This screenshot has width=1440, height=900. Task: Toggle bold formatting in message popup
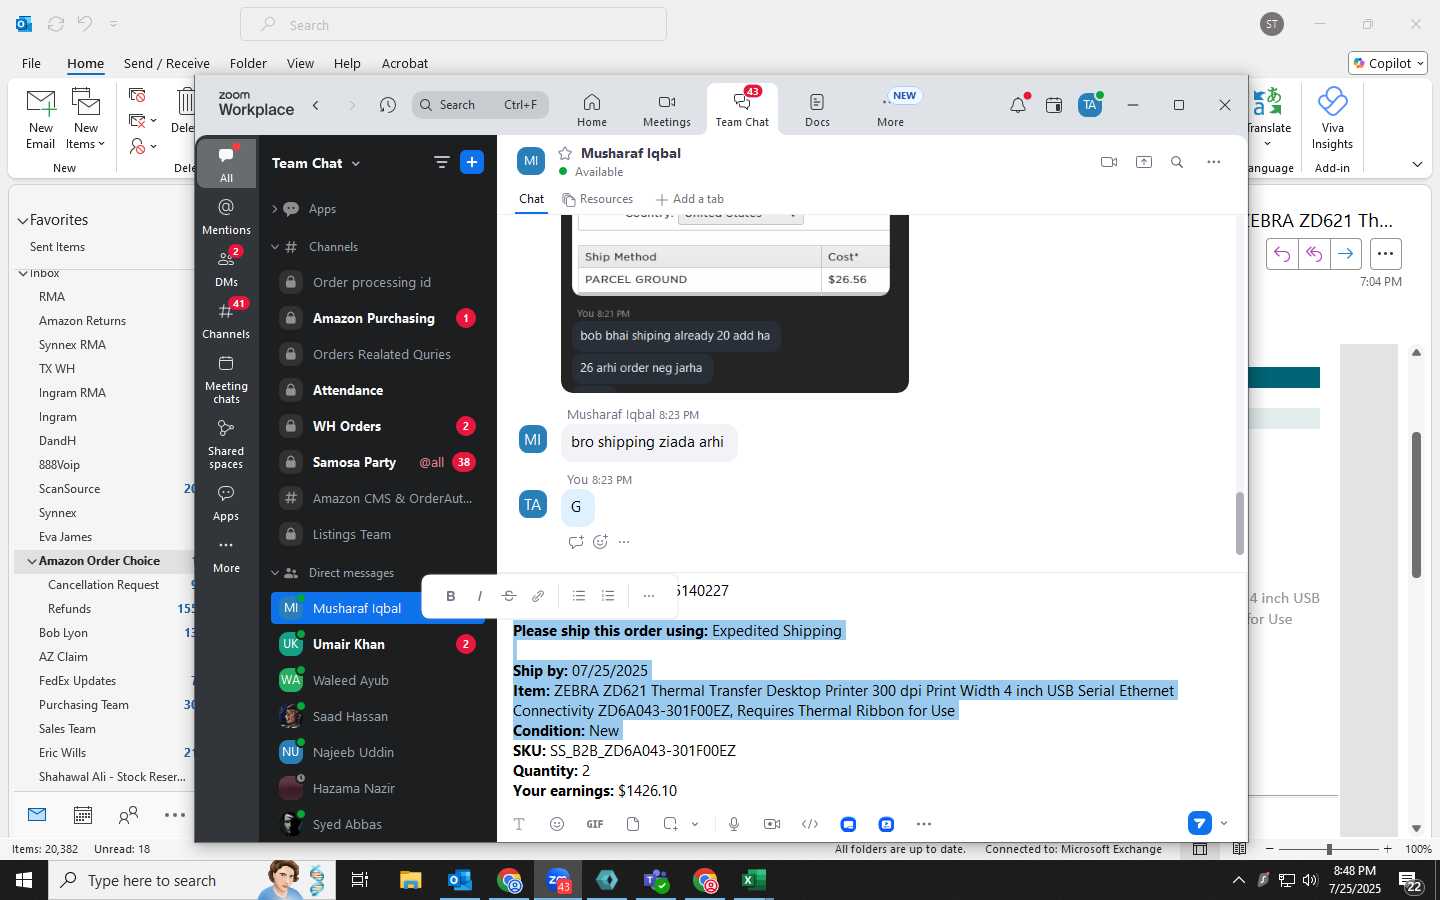(451, 596)
